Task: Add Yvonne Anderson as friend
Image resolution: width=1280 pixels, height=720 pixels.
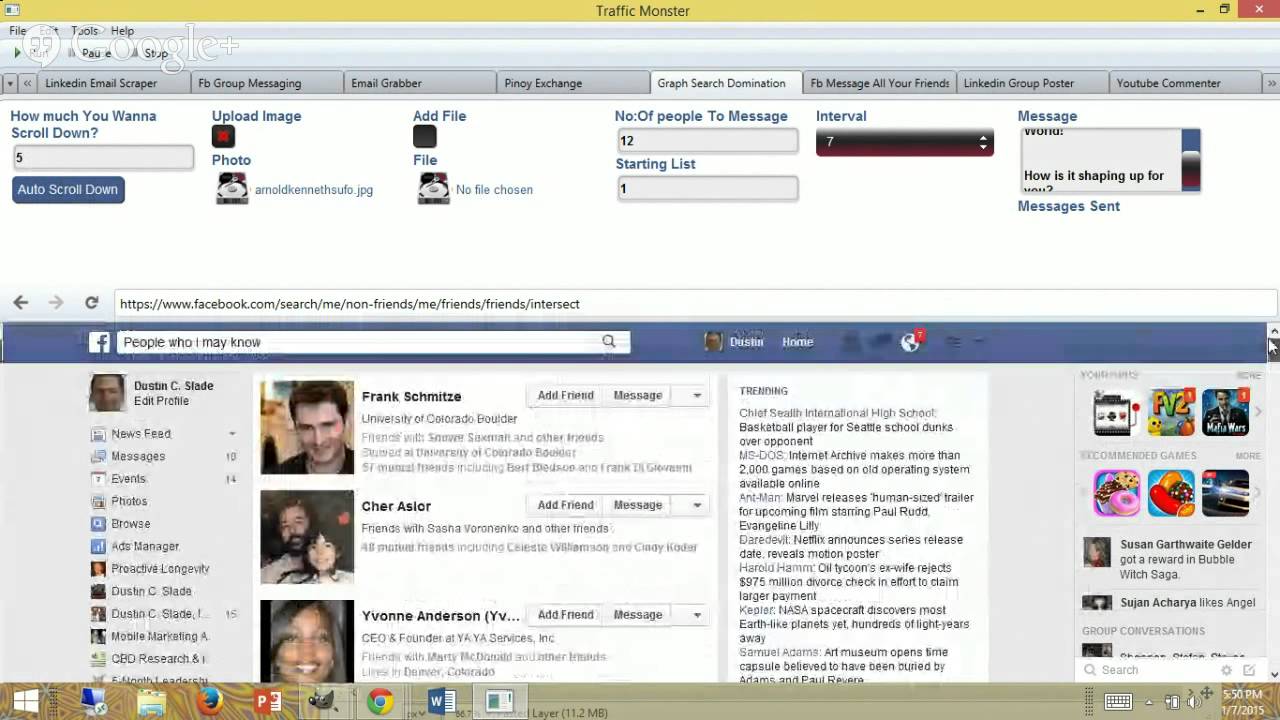Action: 566,615
